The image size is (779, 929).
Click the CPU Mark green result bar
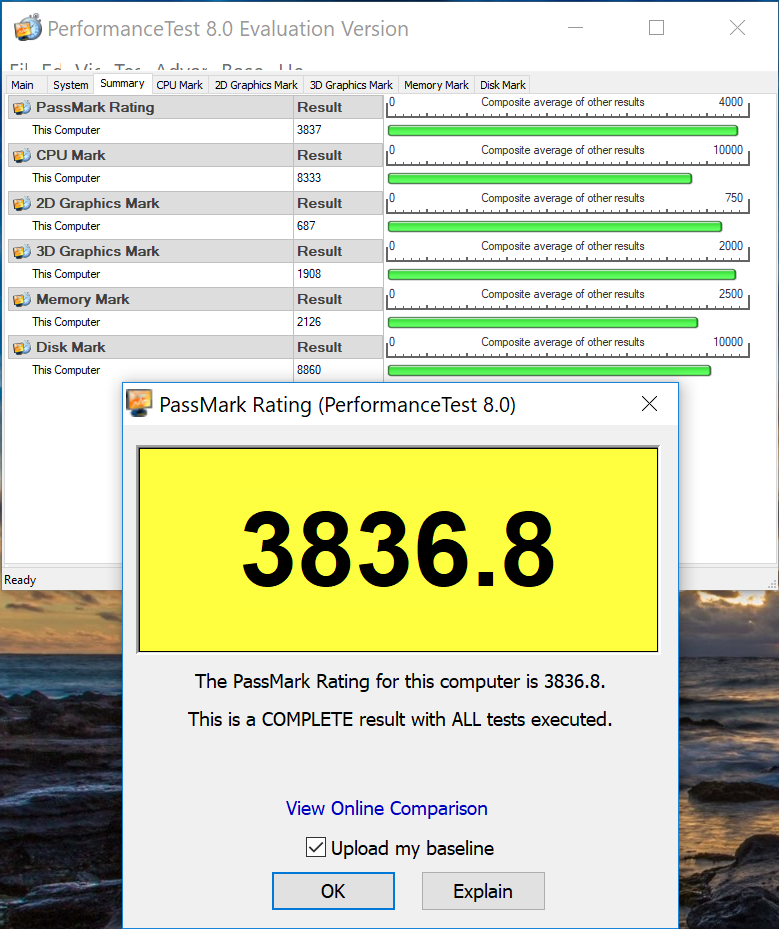540,179
